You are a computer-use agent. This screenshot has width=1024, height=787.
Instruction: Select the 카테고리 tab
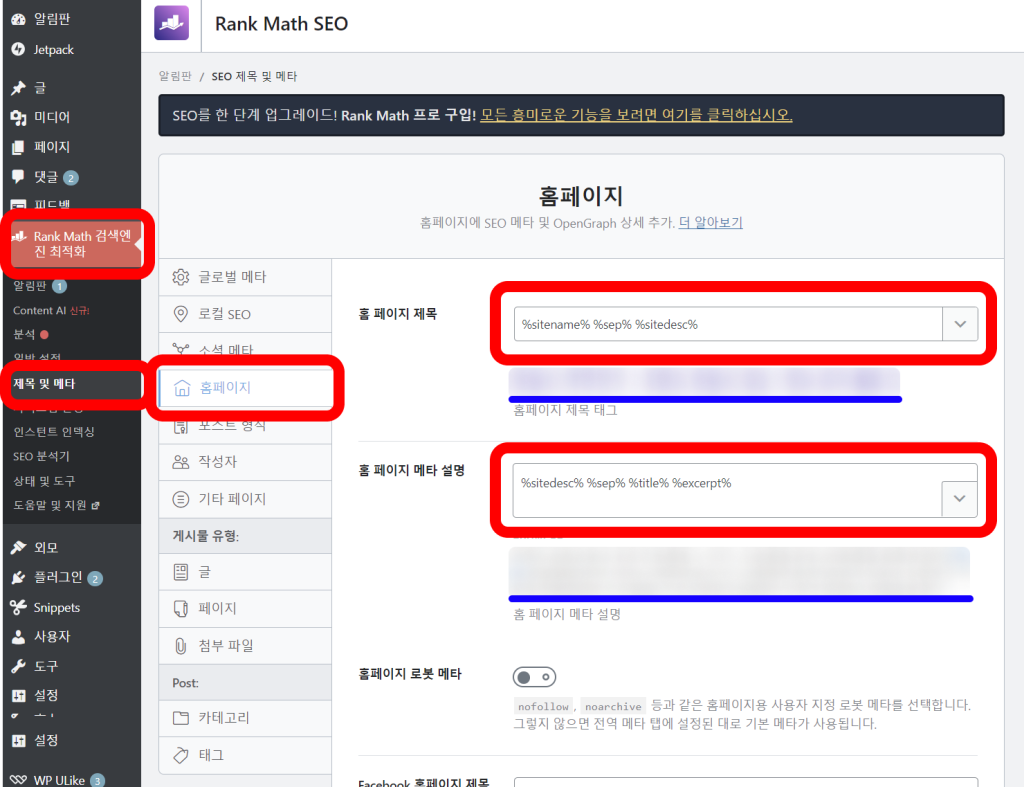click(x=245, y=718)
